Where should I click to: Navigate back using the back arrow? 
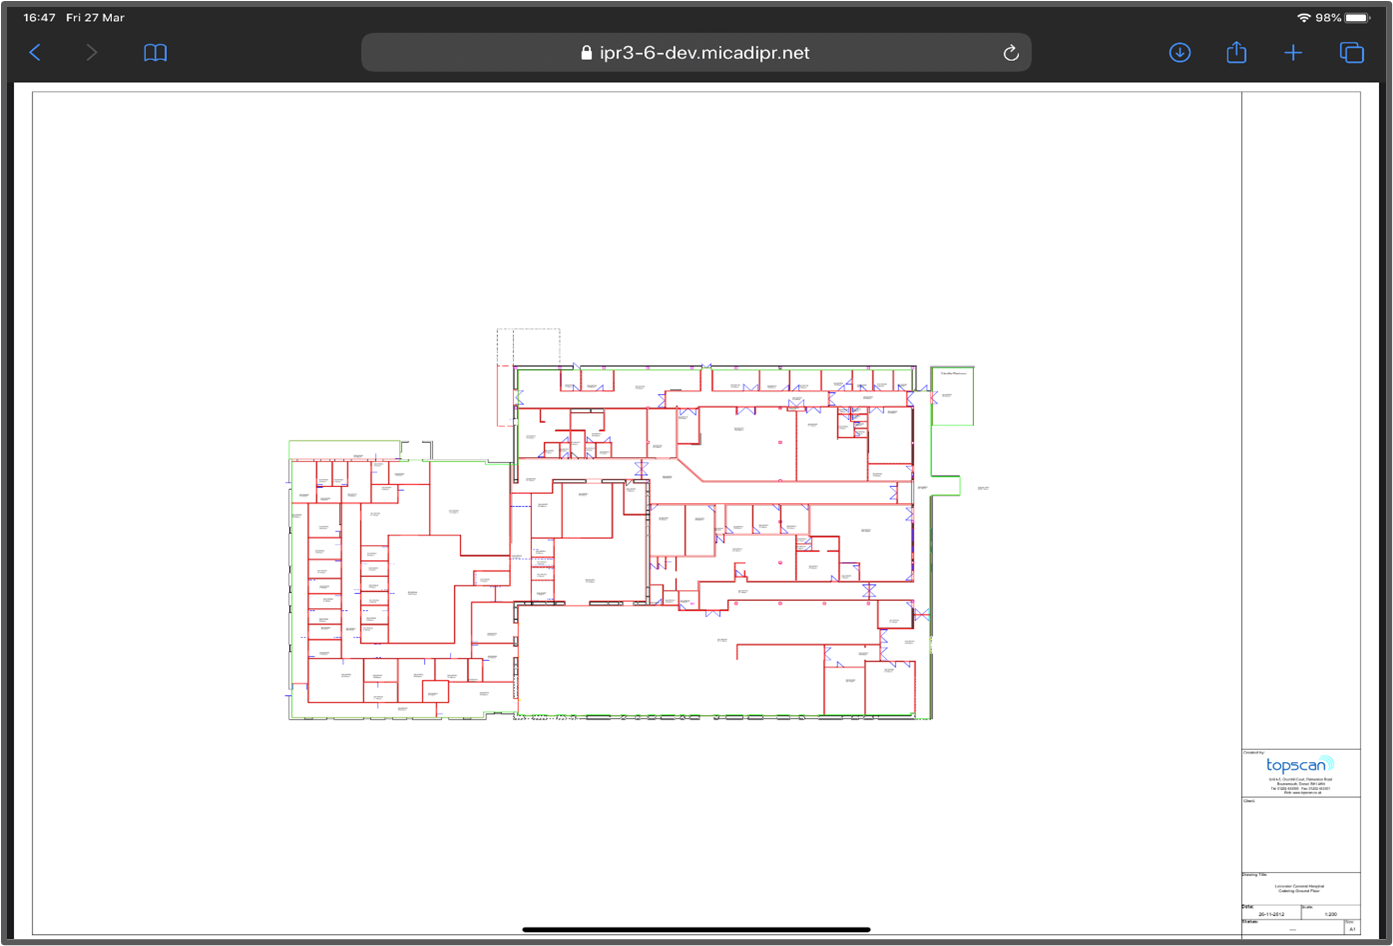35,53
